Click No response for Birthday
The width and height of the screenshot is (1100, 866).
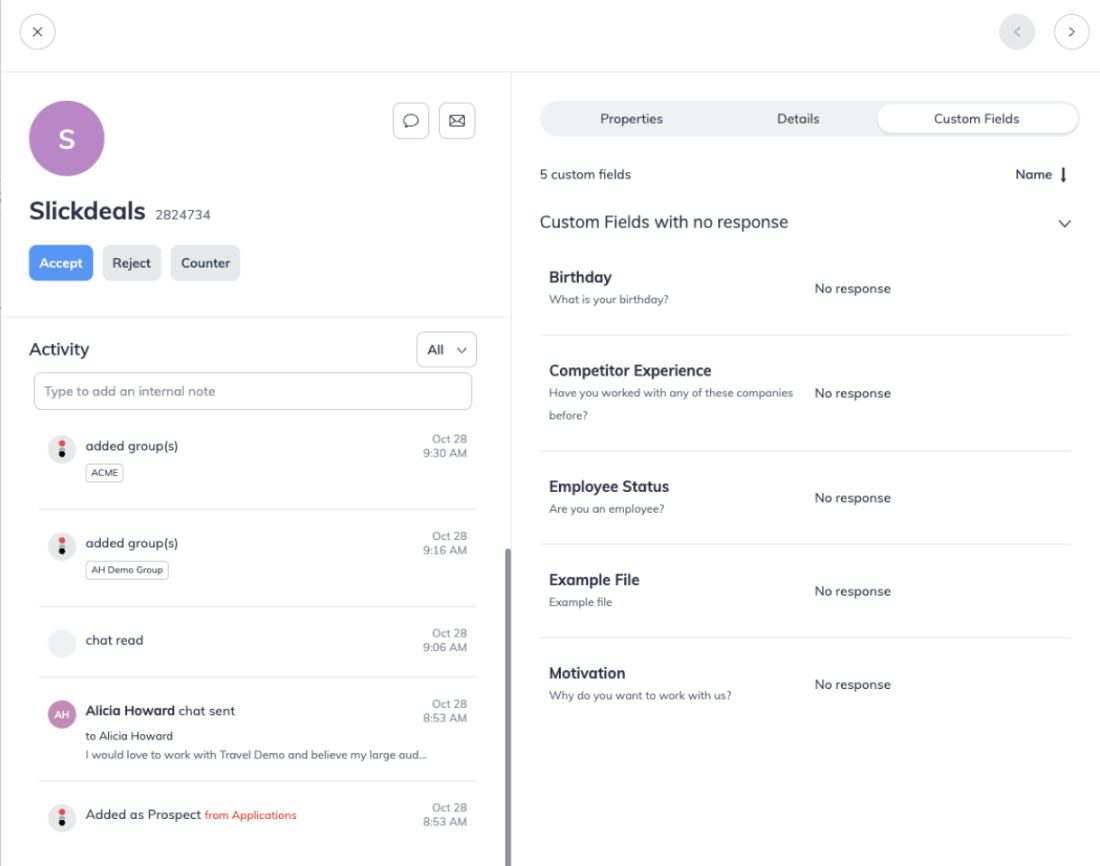click(852, 288)
